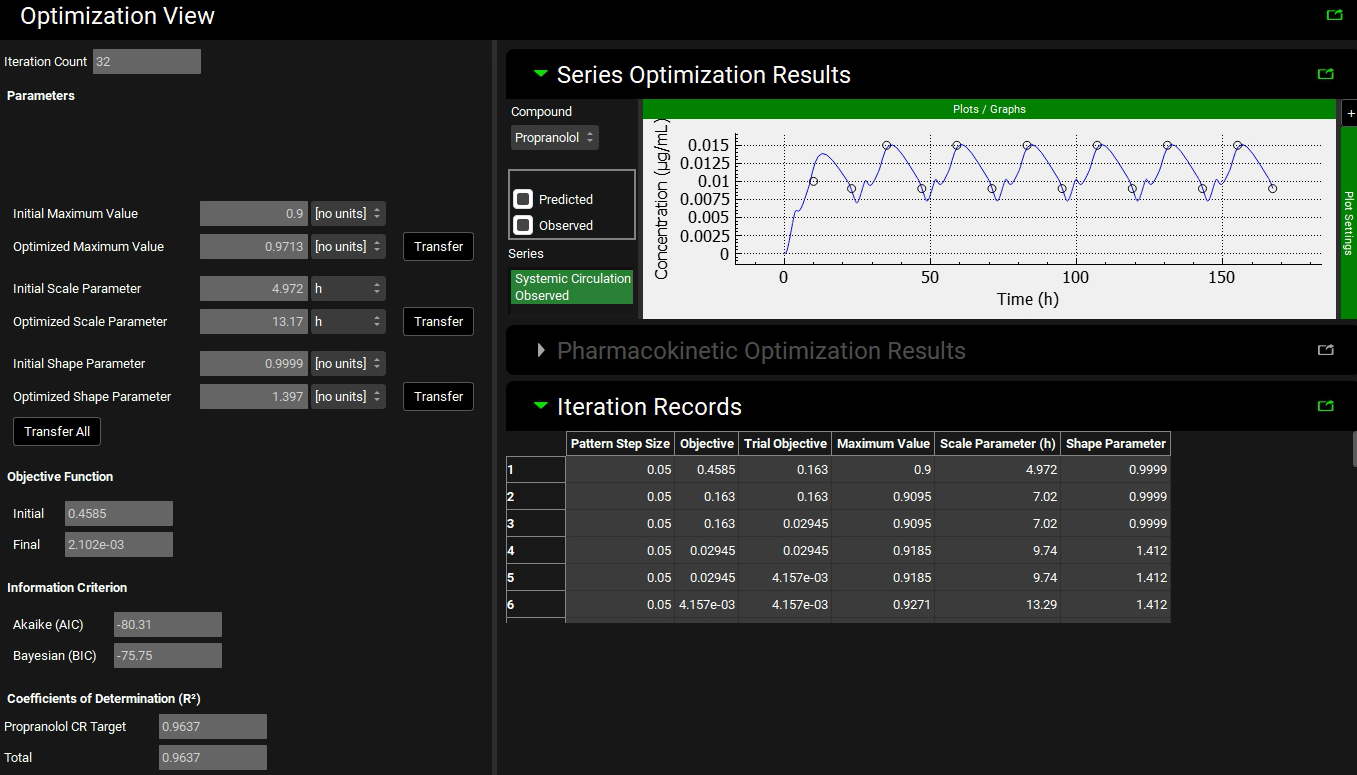Open the Propranolol compound dropdown
Screen dimensions: 1357x775
click(555, 138)
